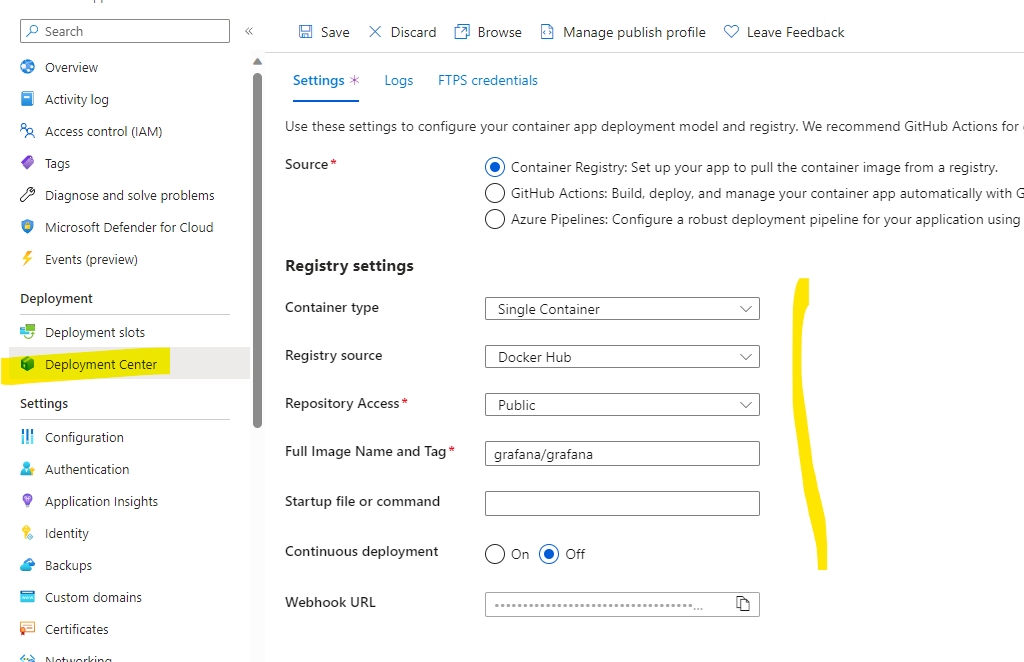Select Azure Pipelines source radio button
Viewport: 1024px width, 662px height.
495,219
